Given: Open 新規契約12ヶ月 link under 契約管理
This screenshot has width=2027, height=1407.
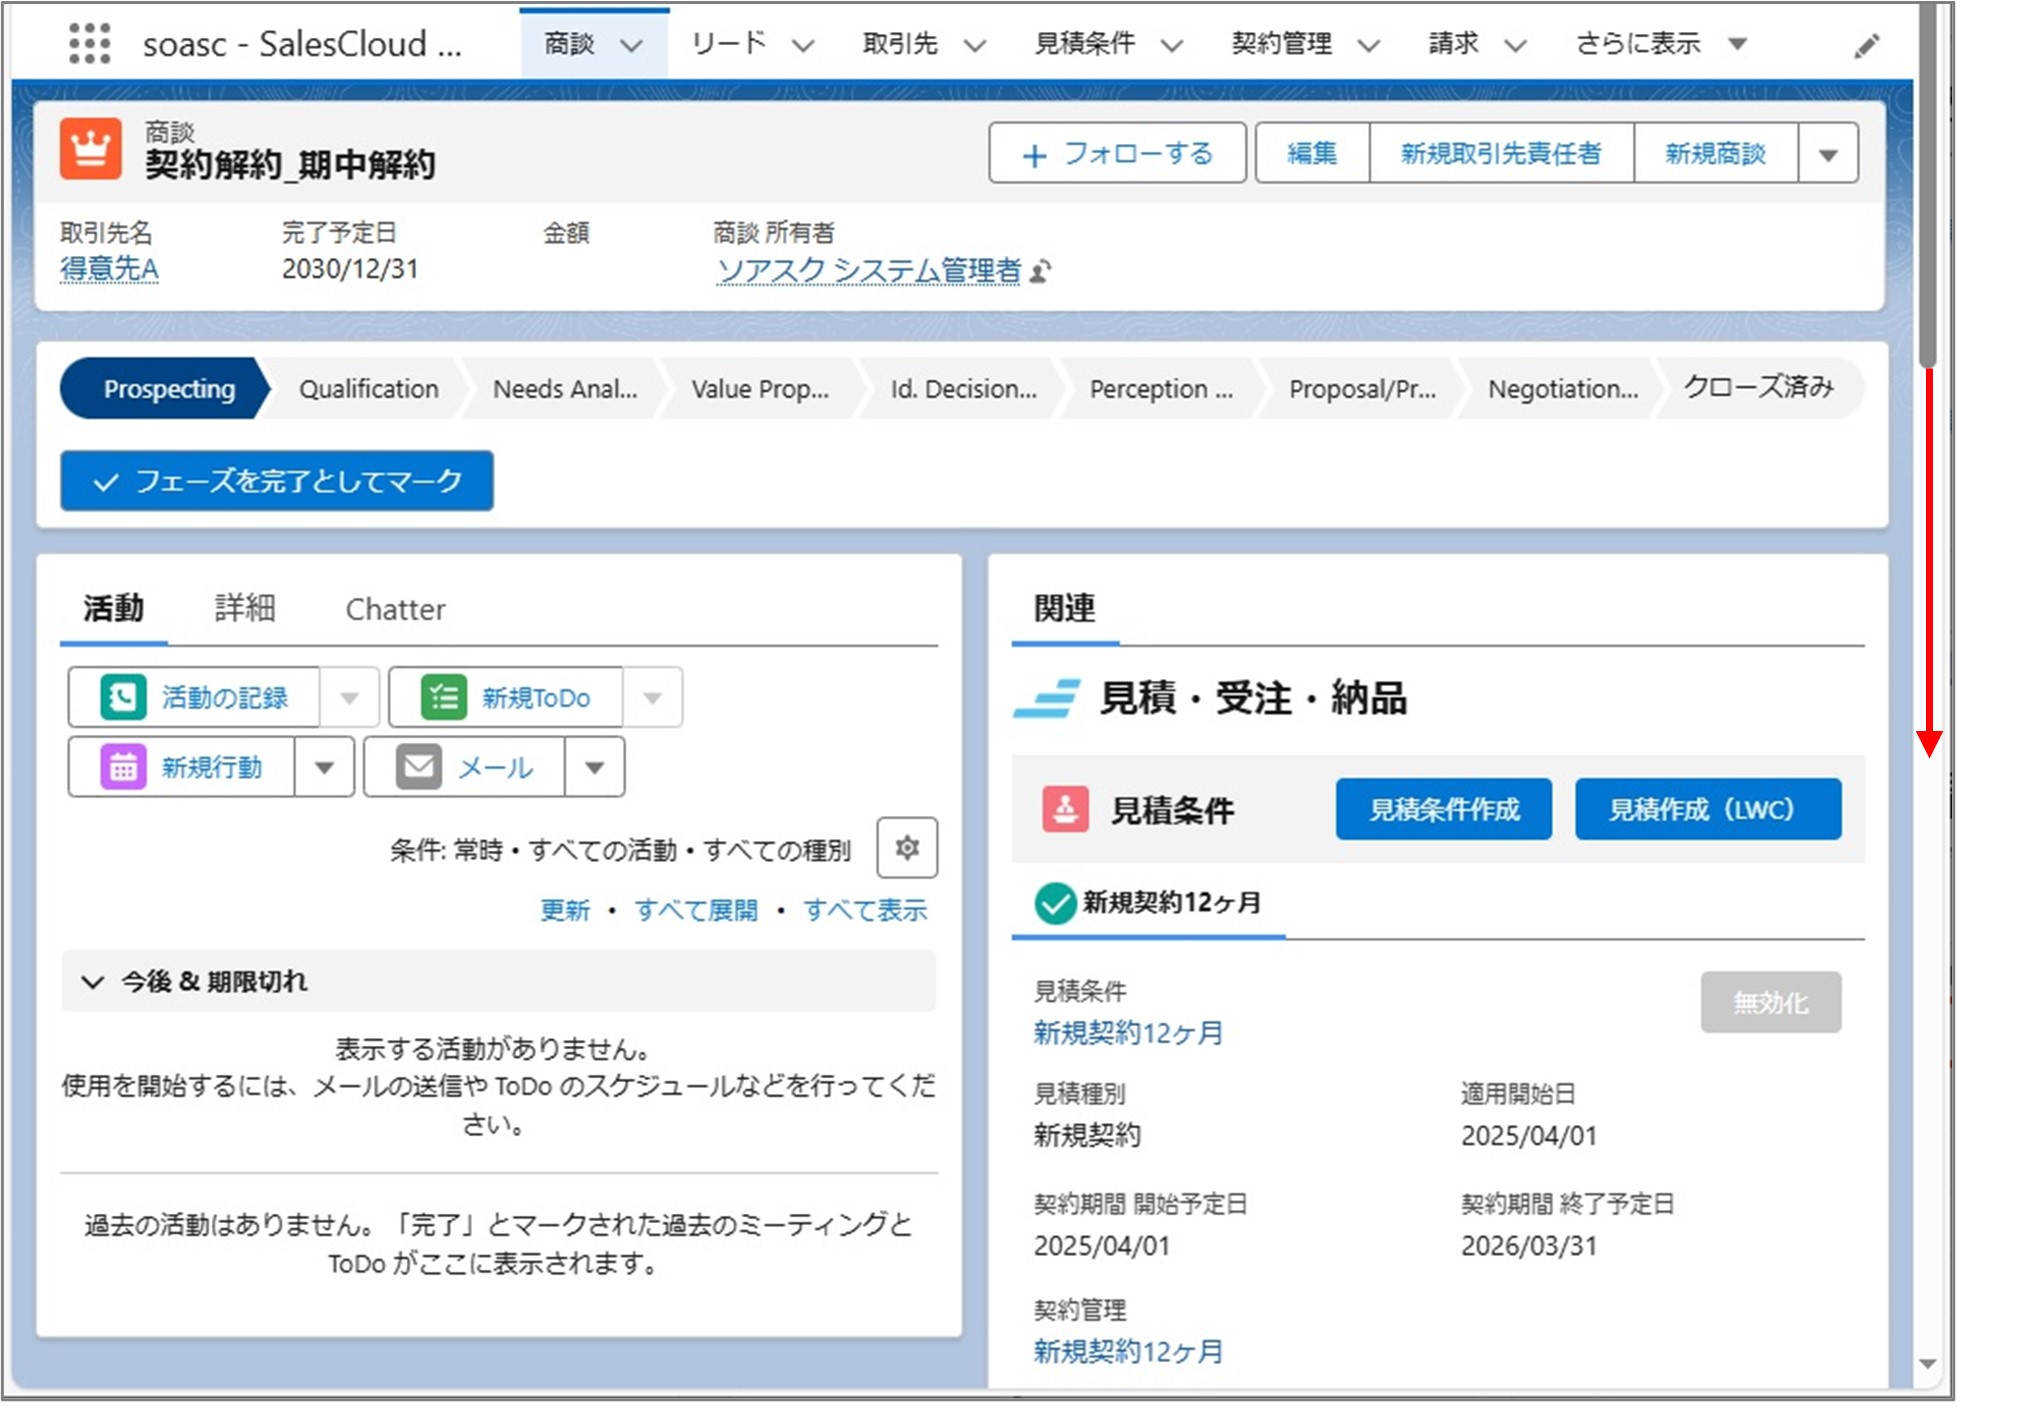Looking at the screenshot, I should click(x=1128, y=1352).
